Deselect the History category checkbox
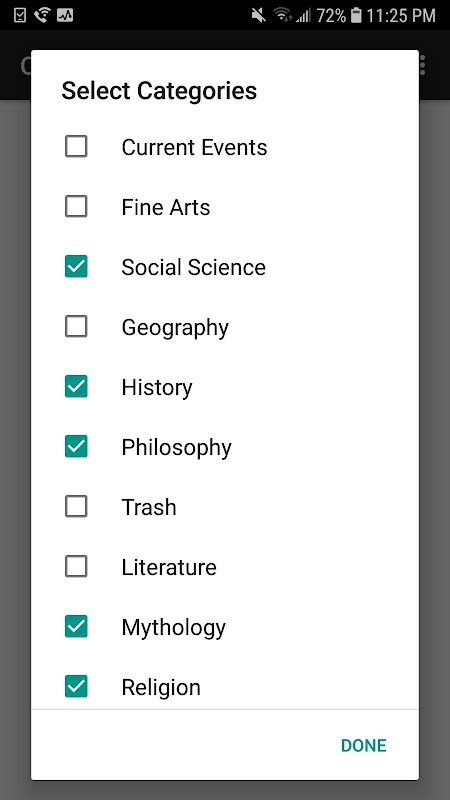The height and width of the screenshot is (800, 450). [x=76, y=387]
